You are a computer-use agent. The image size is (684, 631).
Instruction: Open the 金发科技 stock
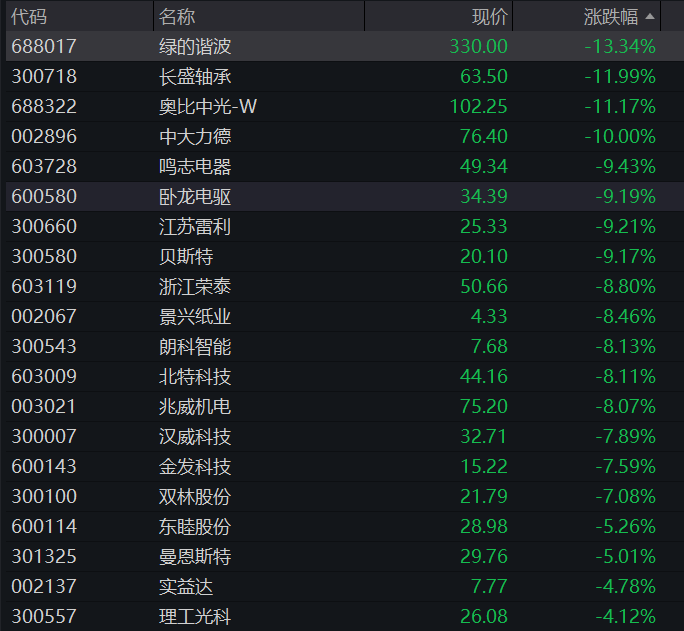195,467
